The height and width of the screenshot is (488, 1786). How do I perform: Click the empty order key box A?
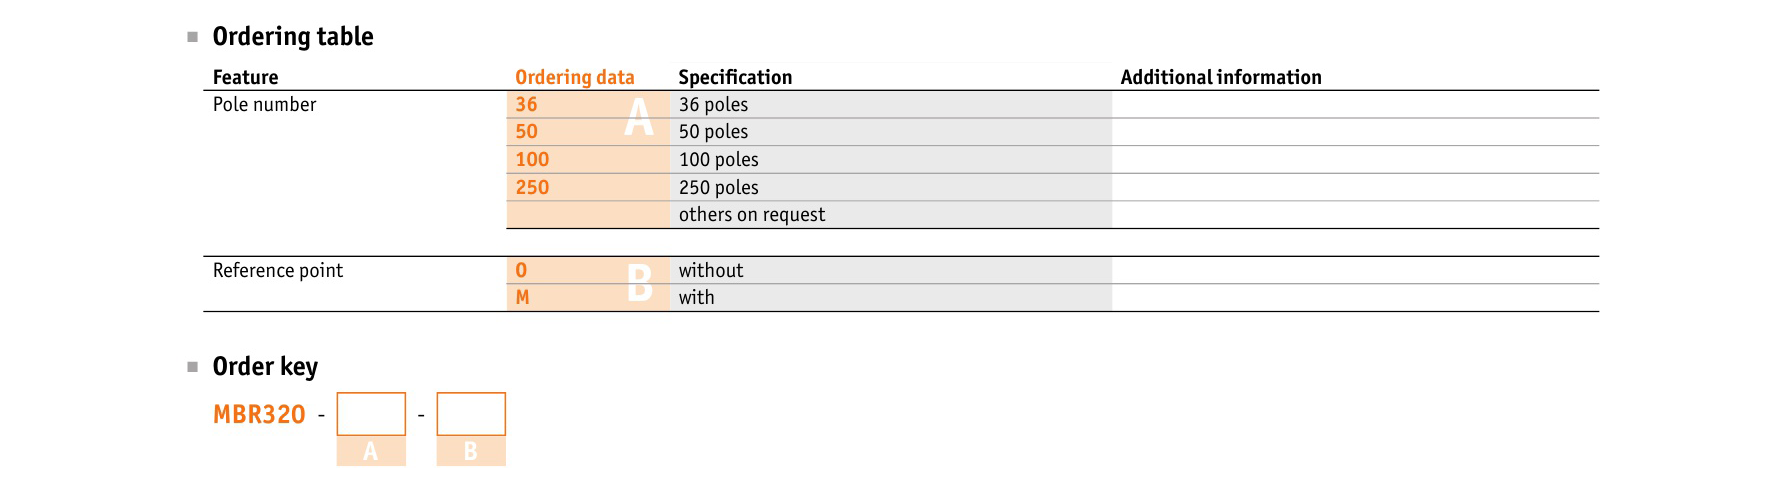(x=371, y=414)
